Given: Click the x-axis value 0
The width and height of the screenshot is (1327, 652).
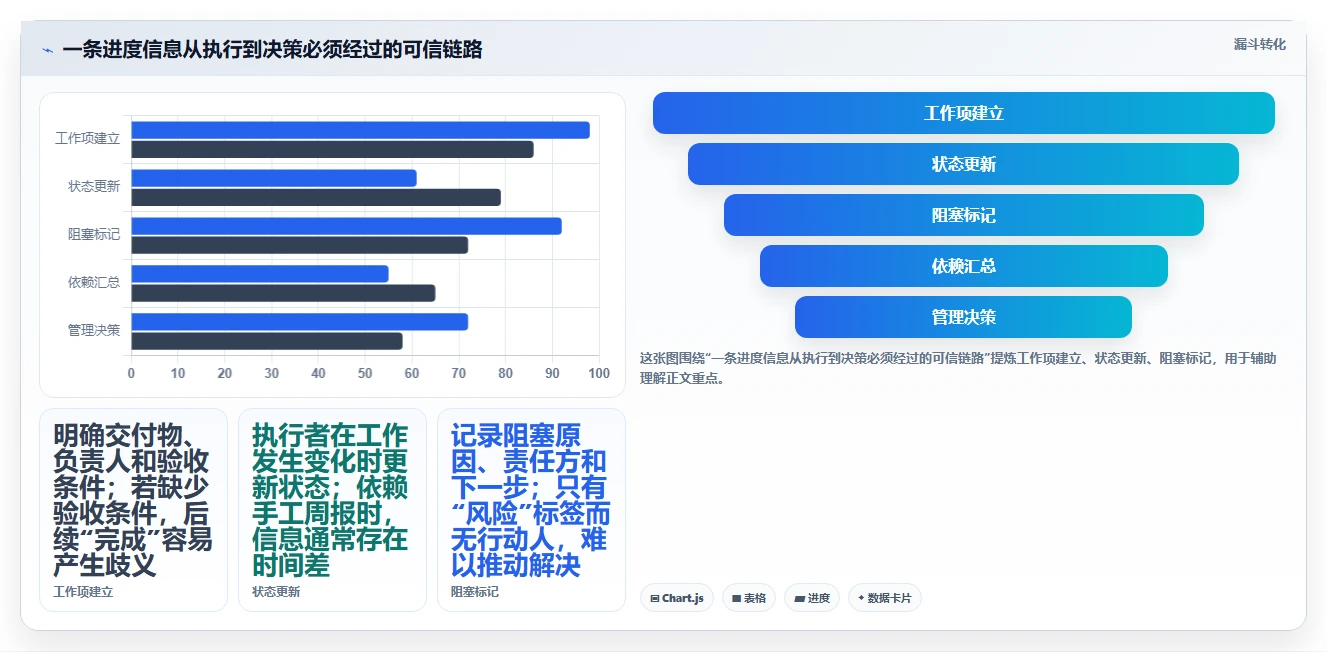Looking at the screenshot, I should [131, 374].
